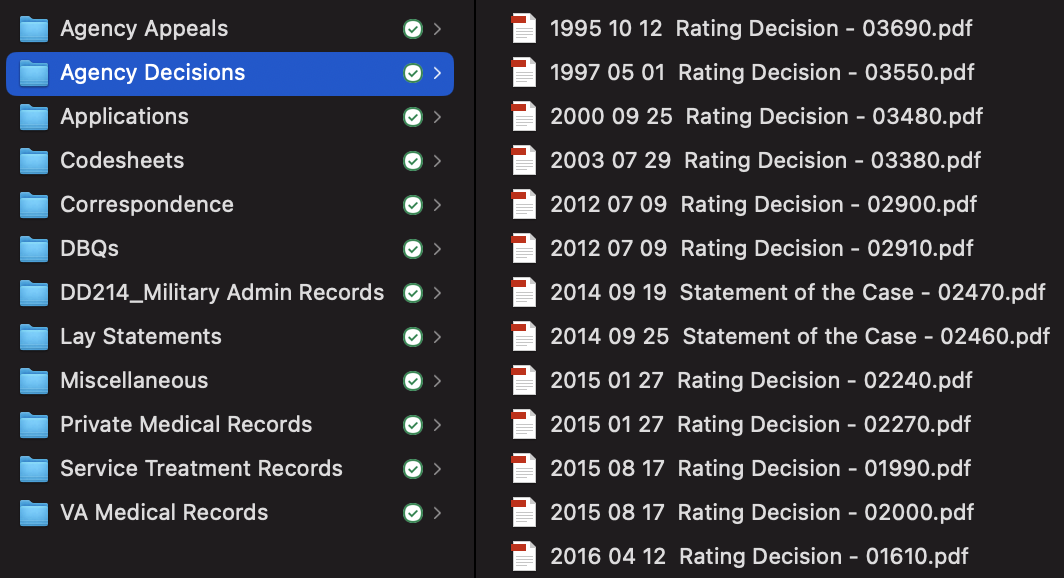Click the DBQs folder icon
Screen dimensions: 1064x578
(x=34, y=249)
